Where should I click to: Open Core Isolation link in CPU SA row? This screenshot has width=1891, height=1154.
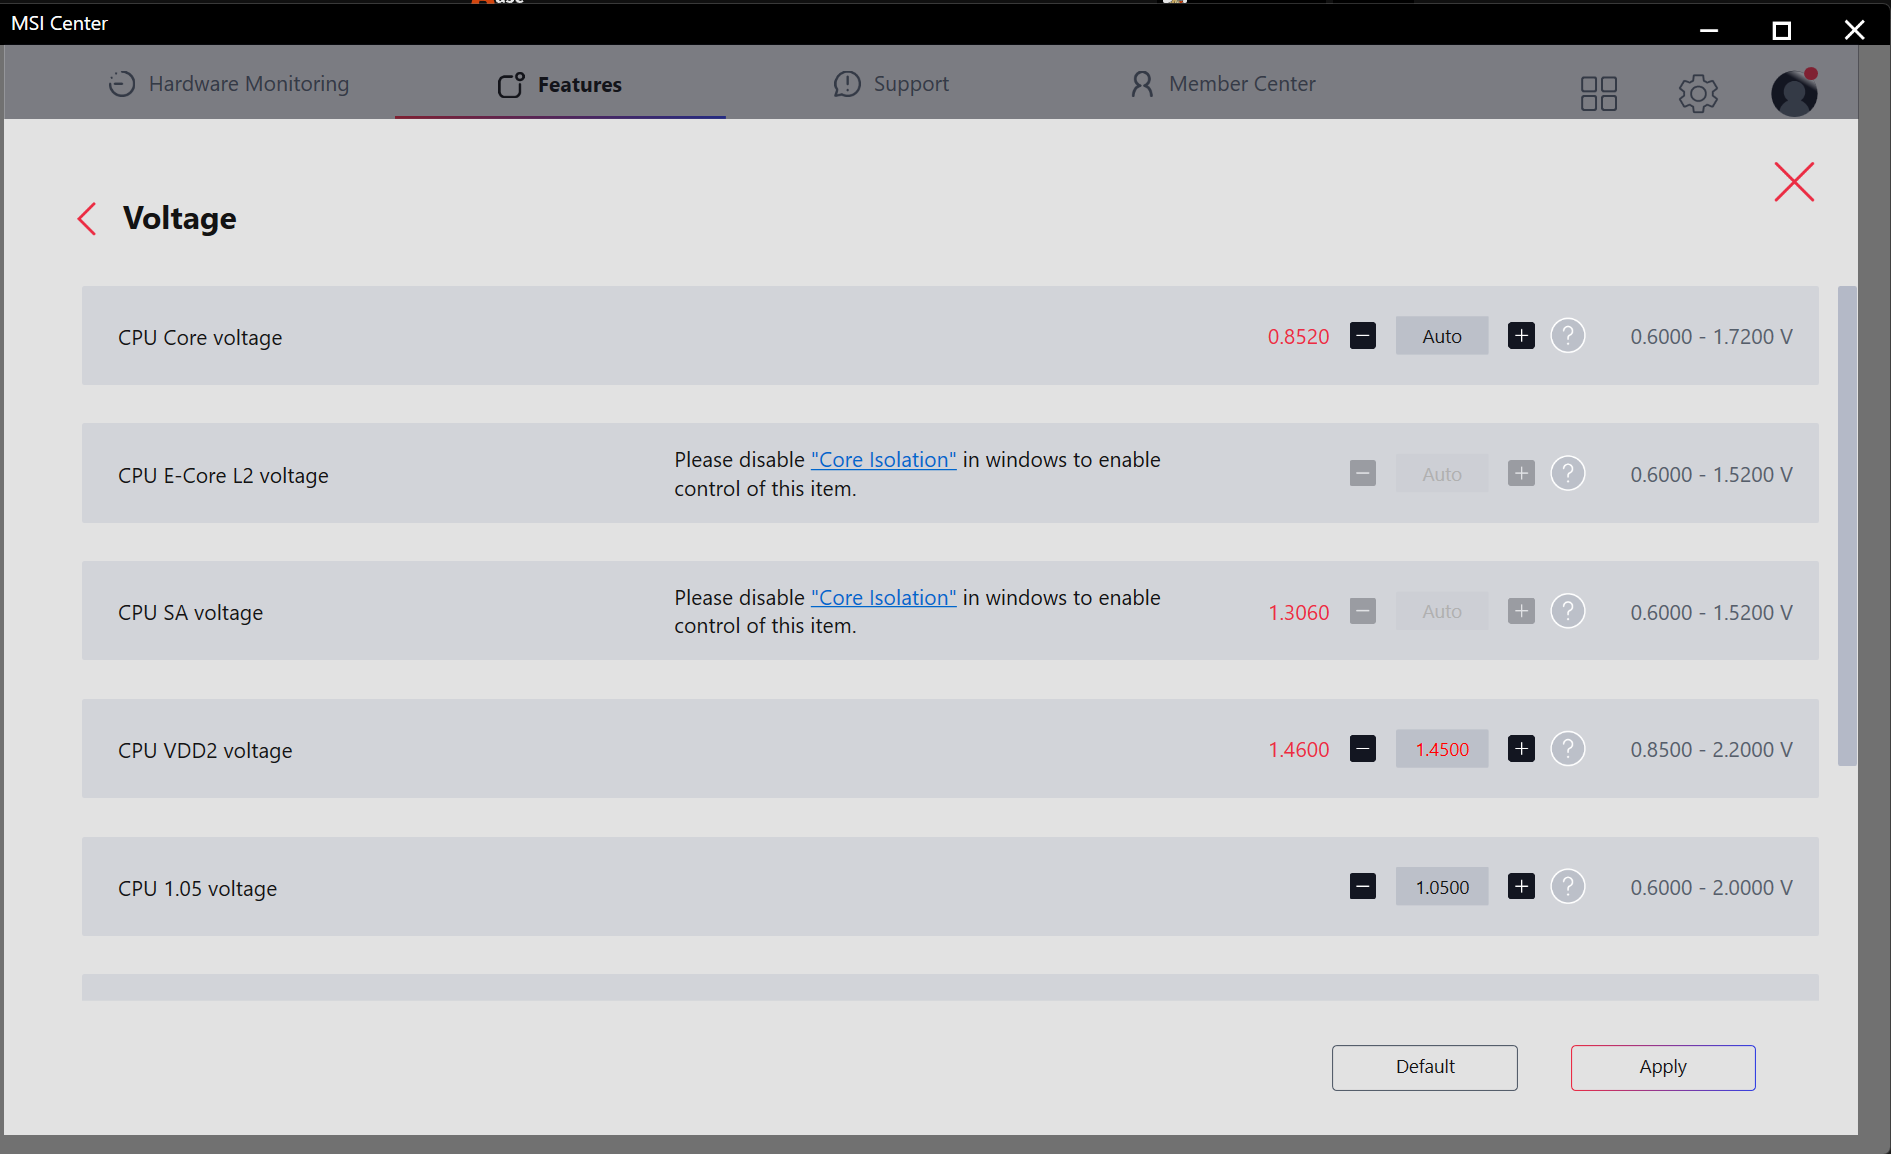click(883, 598)
